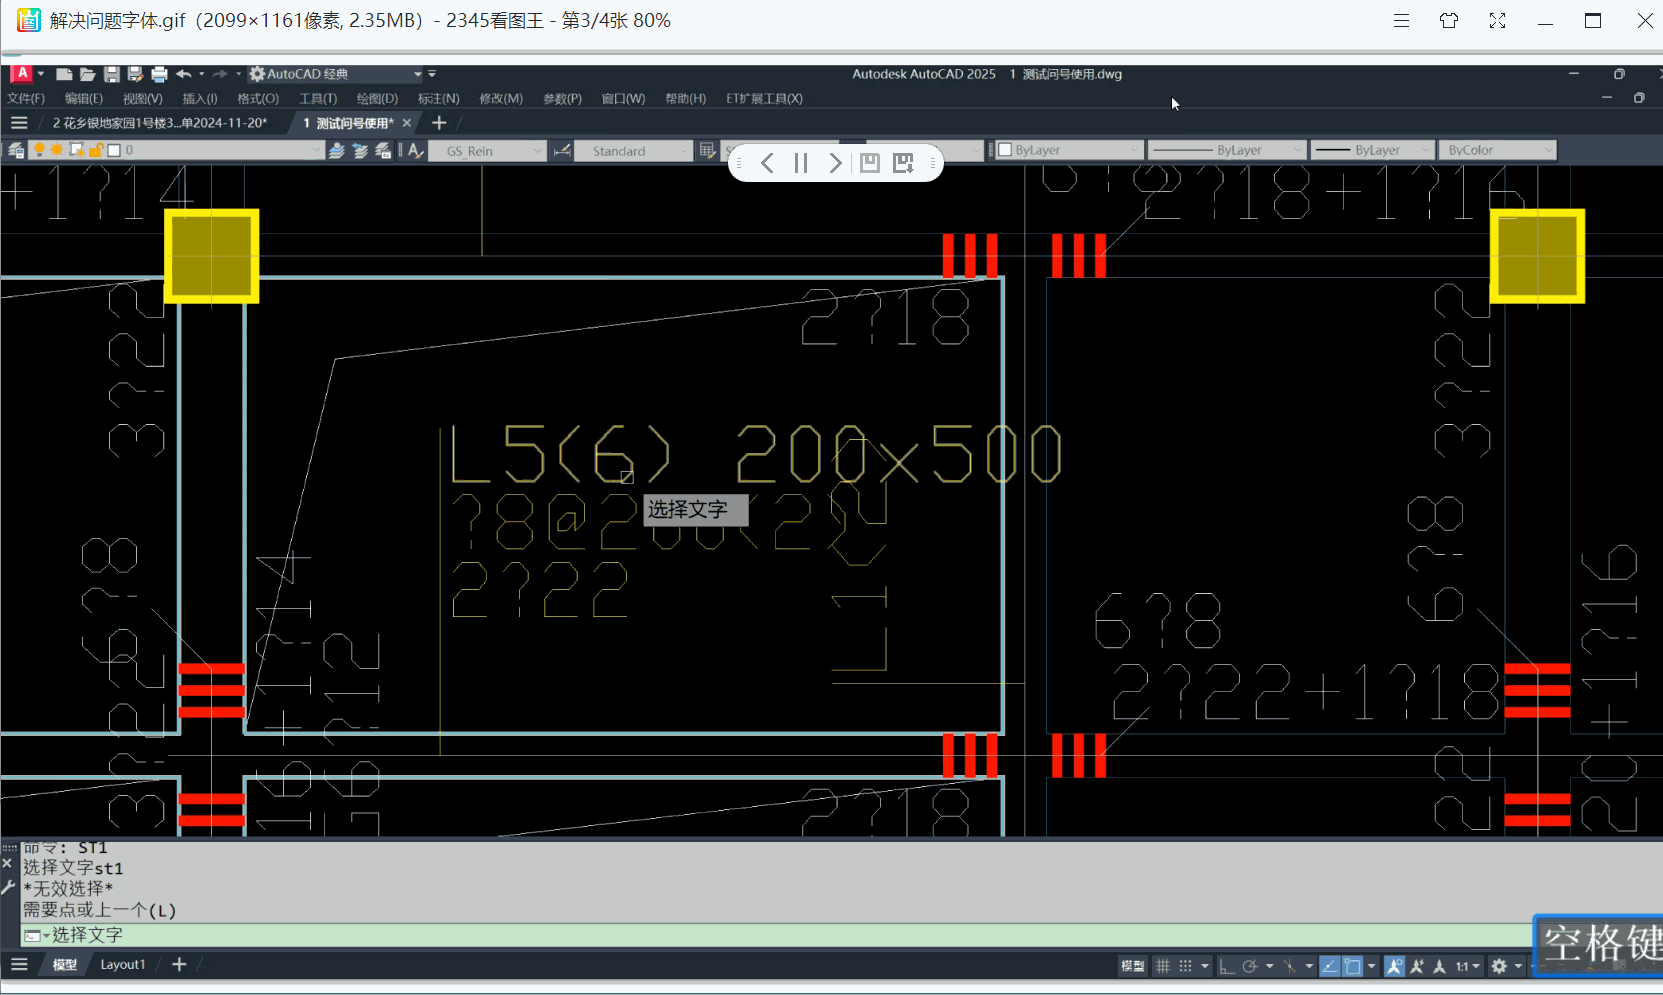Click the Save floppy disk icon
1663x995 pixels.
coord(112,74)
